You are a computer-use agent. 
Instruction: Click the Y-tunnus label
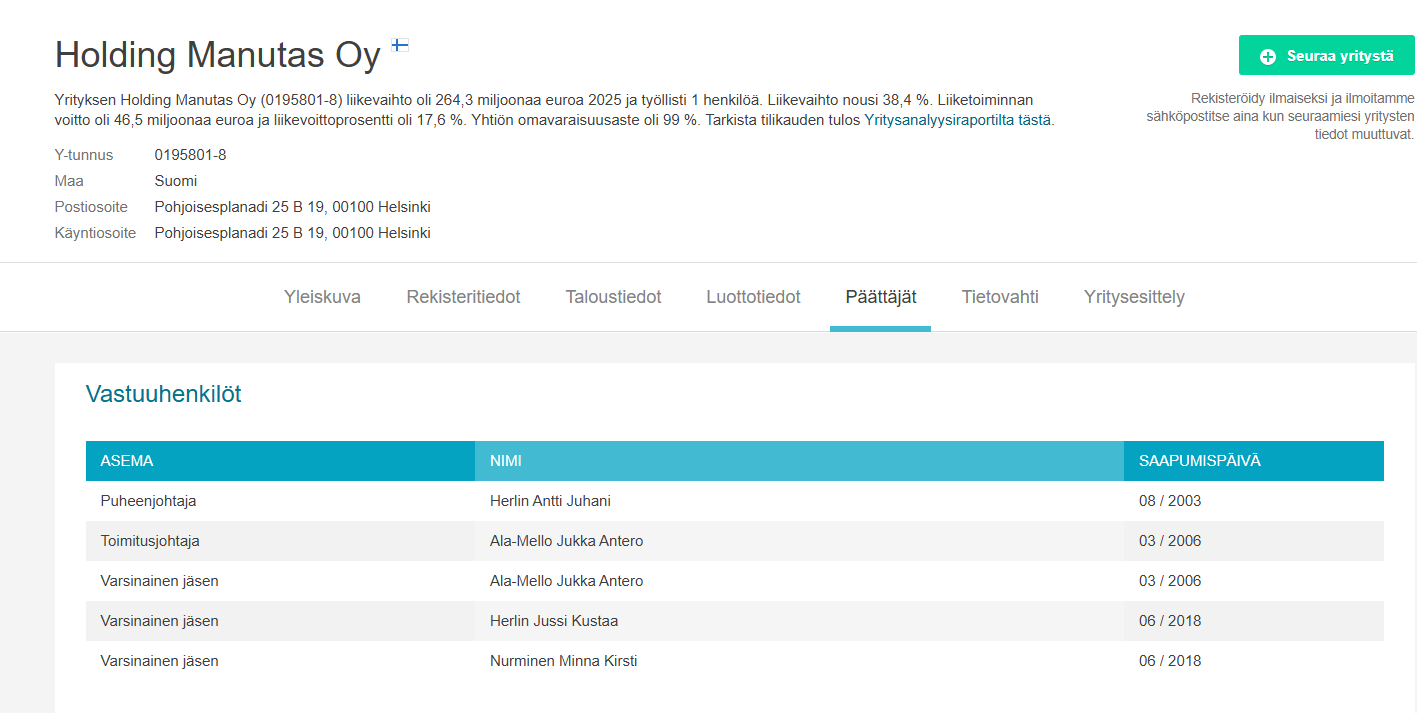click(x=84, y=155)
